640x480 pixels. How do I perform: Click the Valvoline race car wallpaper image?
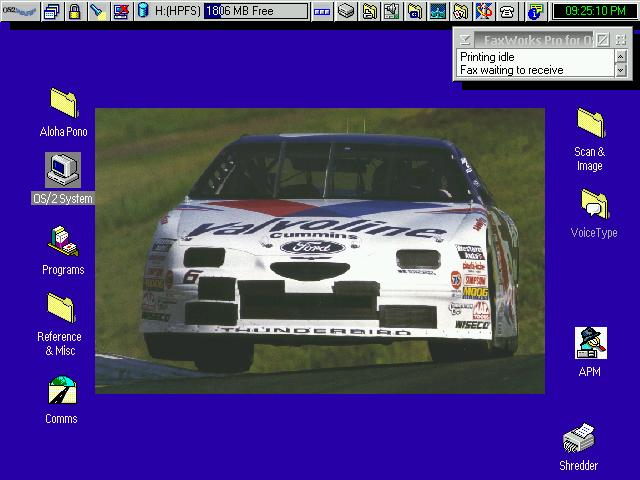pyautogui.click(x=320, y=251)
